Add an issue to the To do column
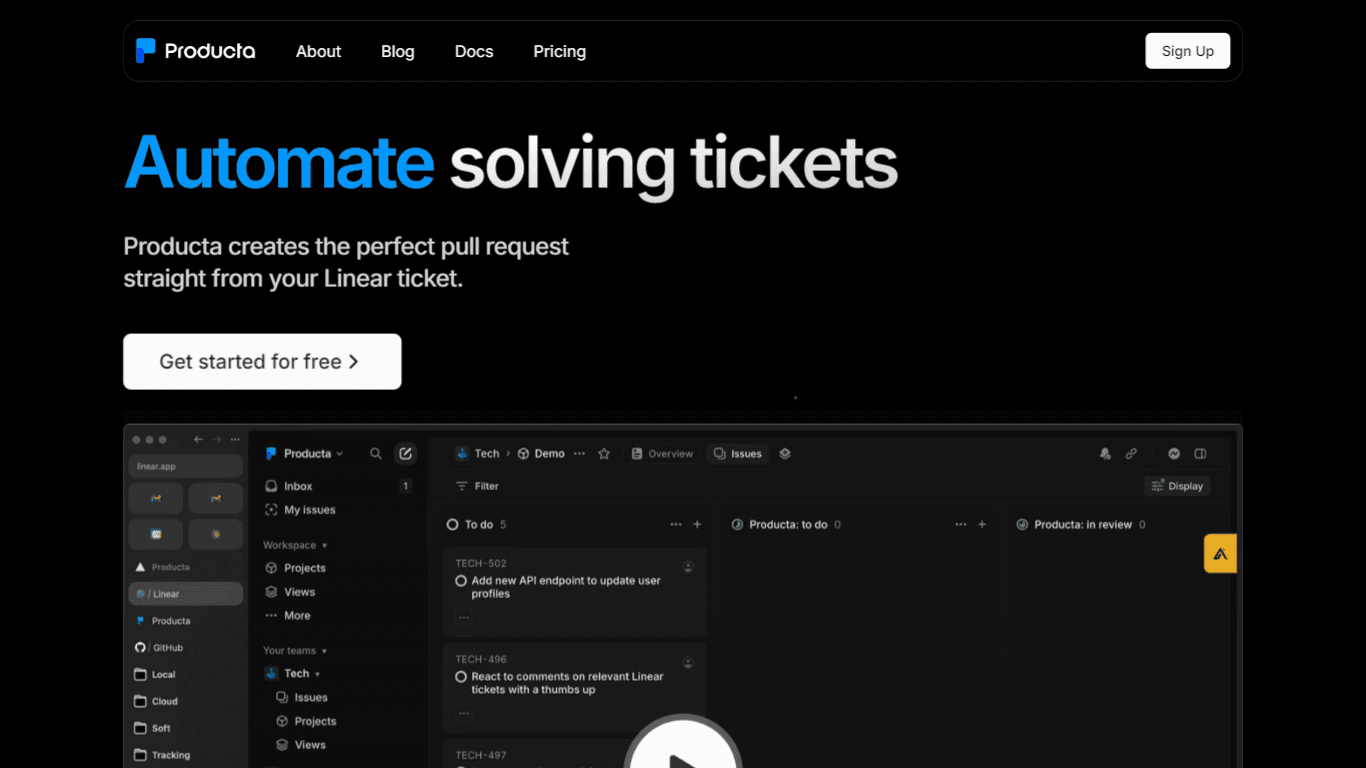The height and width of the screenshot is (768, 1366). (x=698, y=525)
